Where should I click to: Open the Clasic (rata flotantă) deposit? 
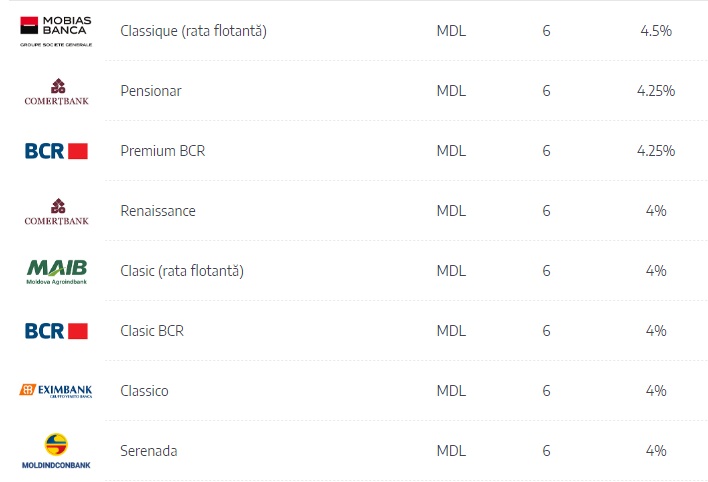182,271
